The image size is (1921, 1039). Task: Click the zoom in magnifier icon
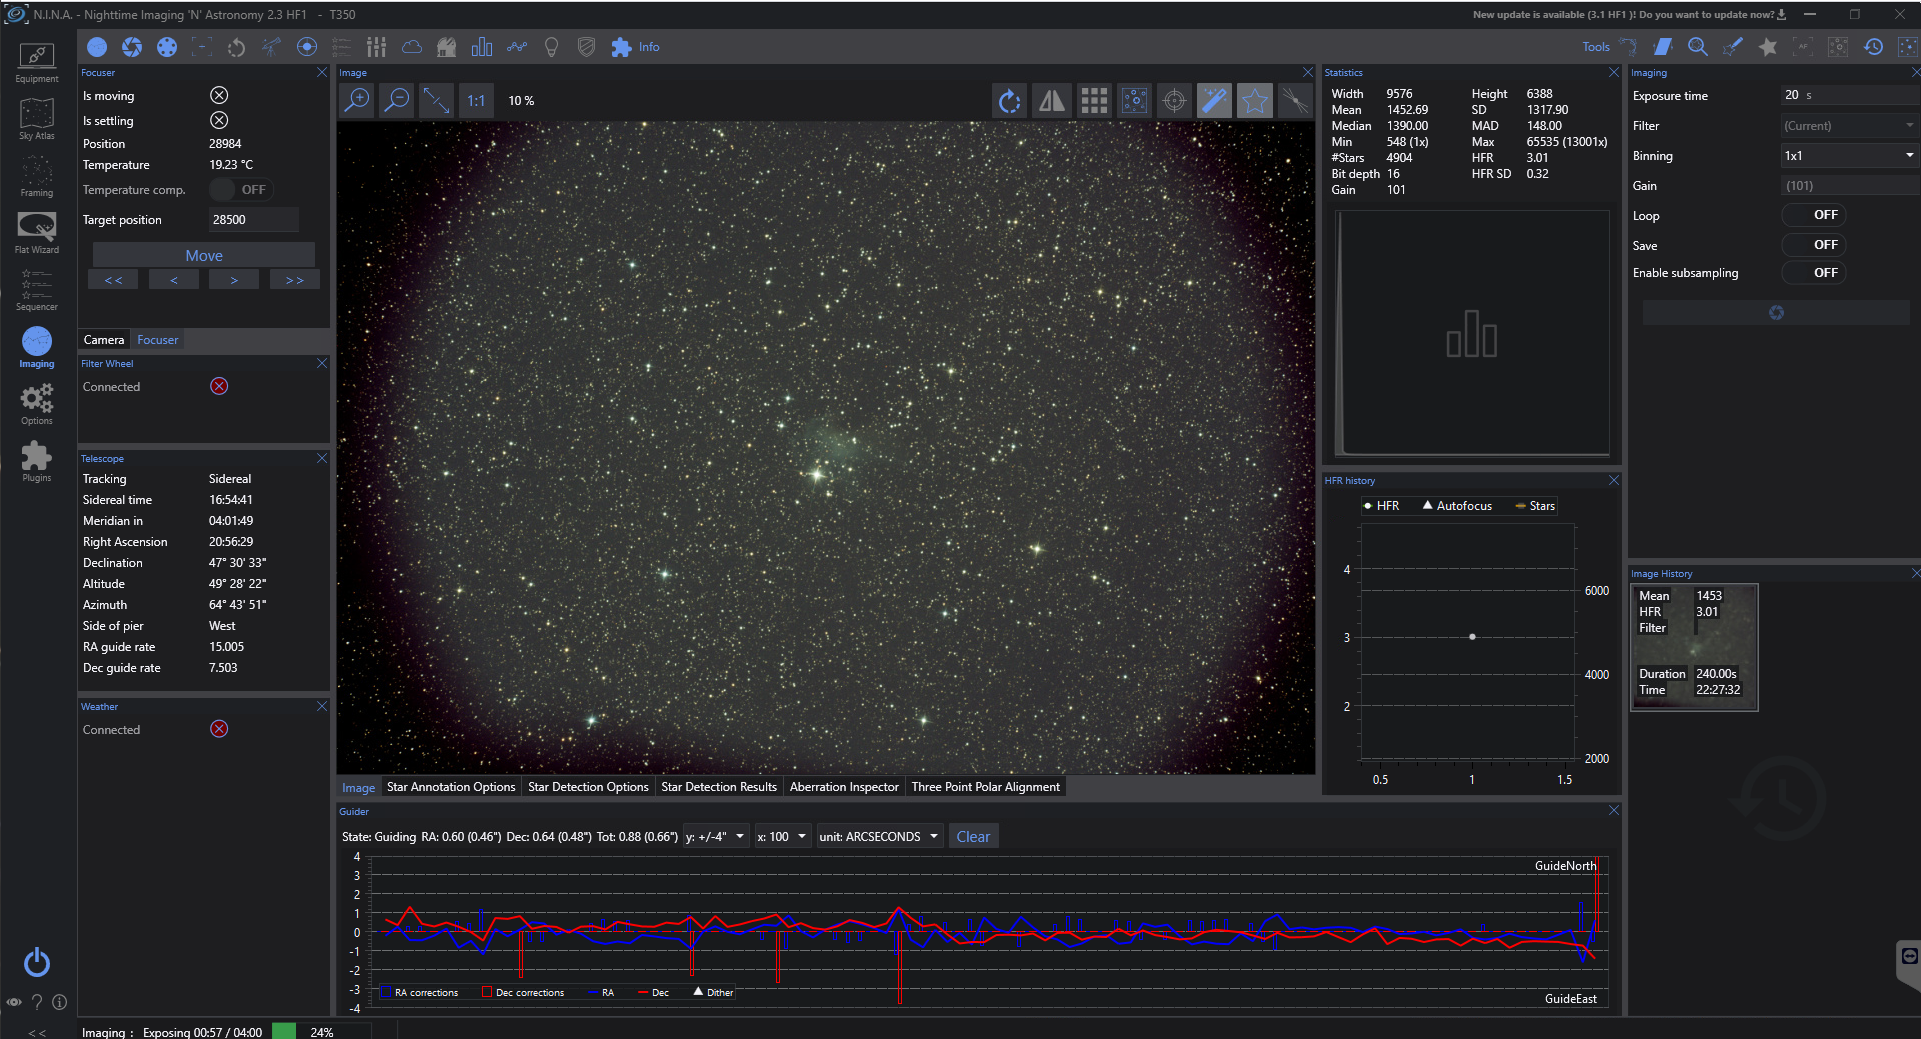pyautogui.click(x=357, y=100)
